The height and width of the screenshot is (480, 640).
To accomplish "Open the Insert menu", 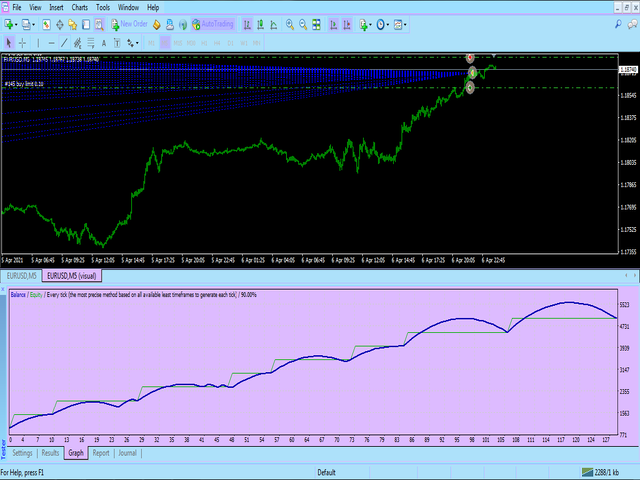I will click(56, 7).
